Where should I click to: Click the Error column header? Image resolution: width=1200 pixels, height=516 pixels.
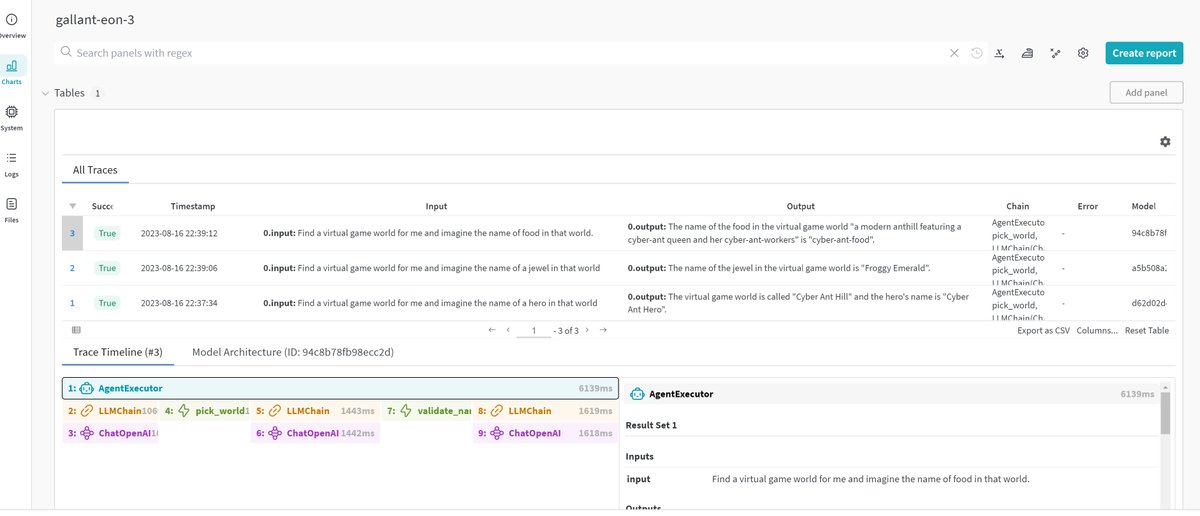[1088, 207]
